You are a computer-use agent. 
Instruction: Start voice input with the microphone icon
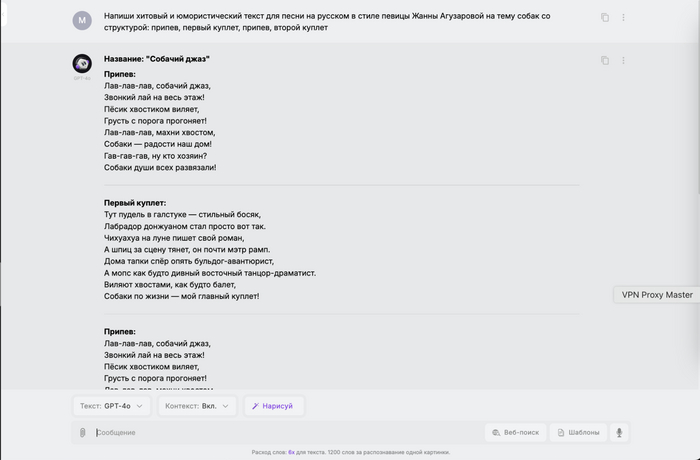pos(620,432)
